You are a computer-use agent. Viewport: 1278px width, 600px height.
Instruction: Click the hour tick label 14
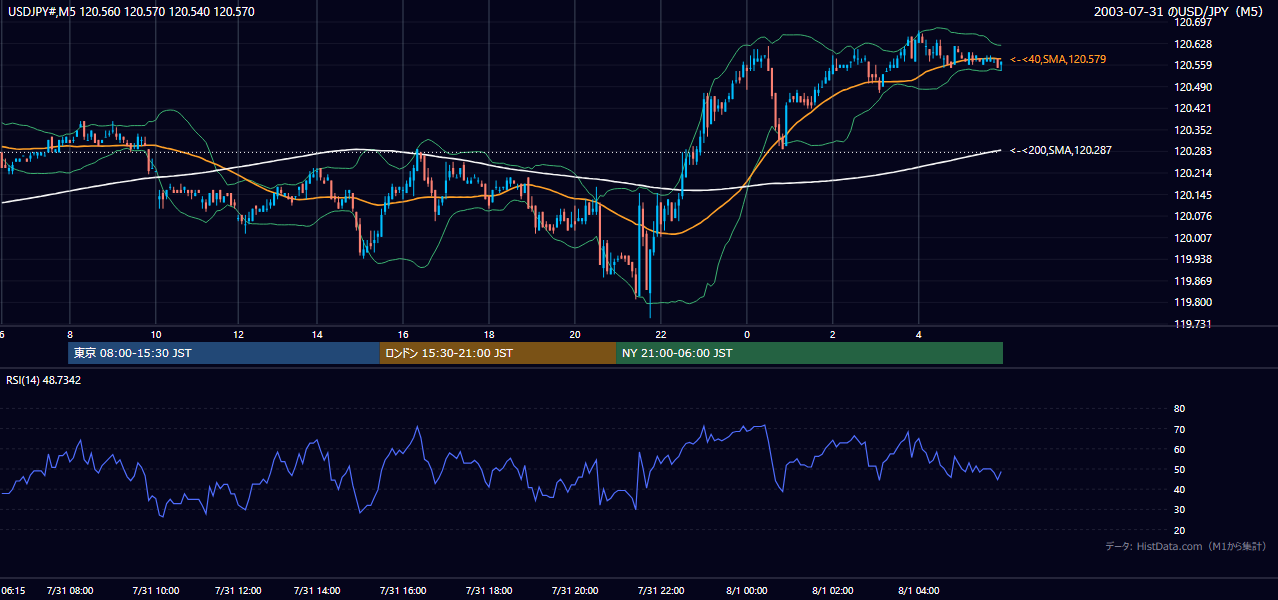click(317, 334)
